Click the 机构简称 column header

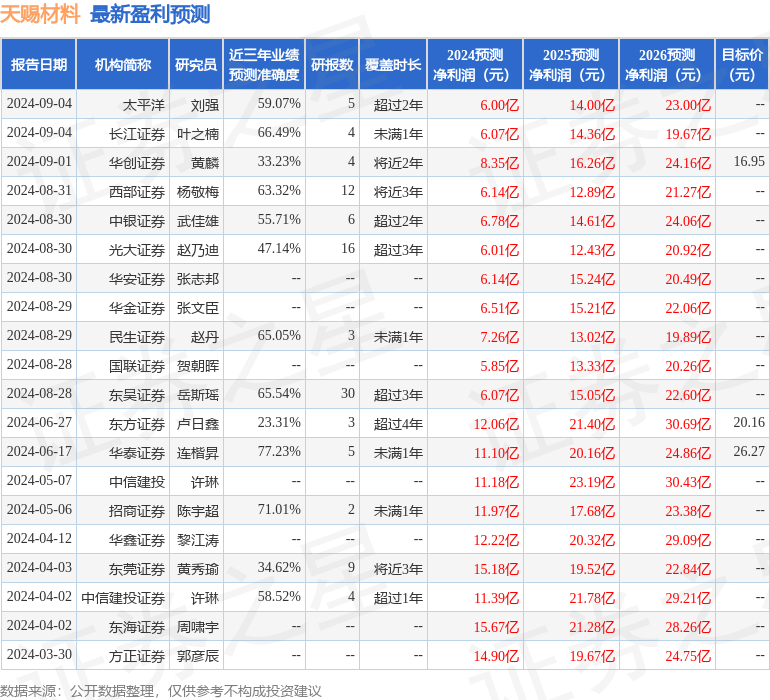[123, 65]
